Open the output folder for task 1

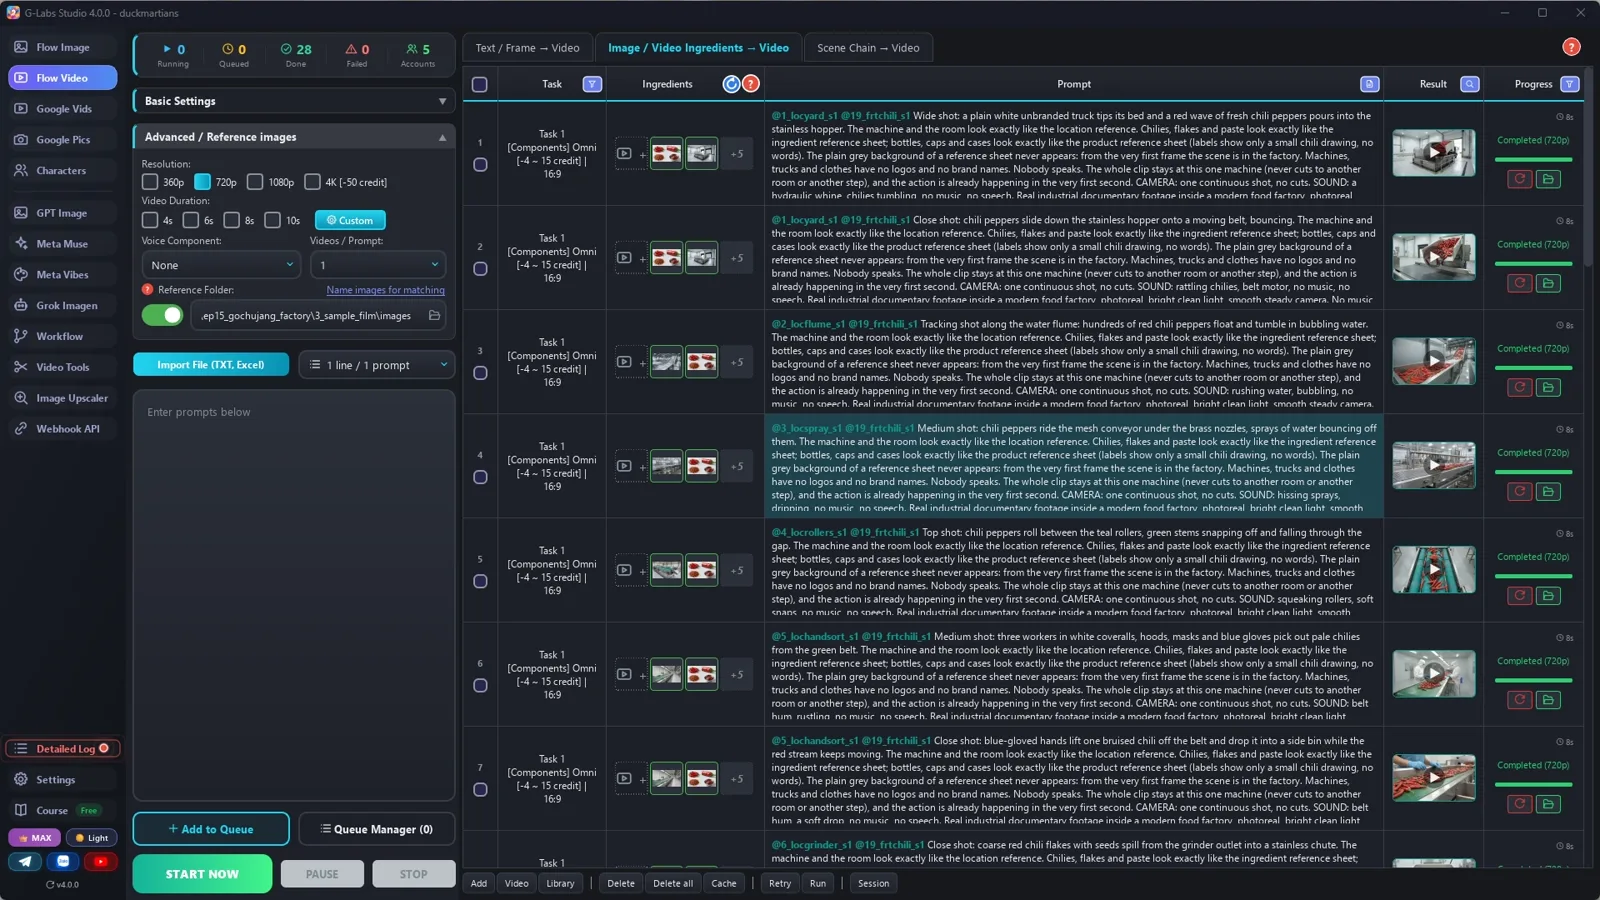coord(1548,179)
